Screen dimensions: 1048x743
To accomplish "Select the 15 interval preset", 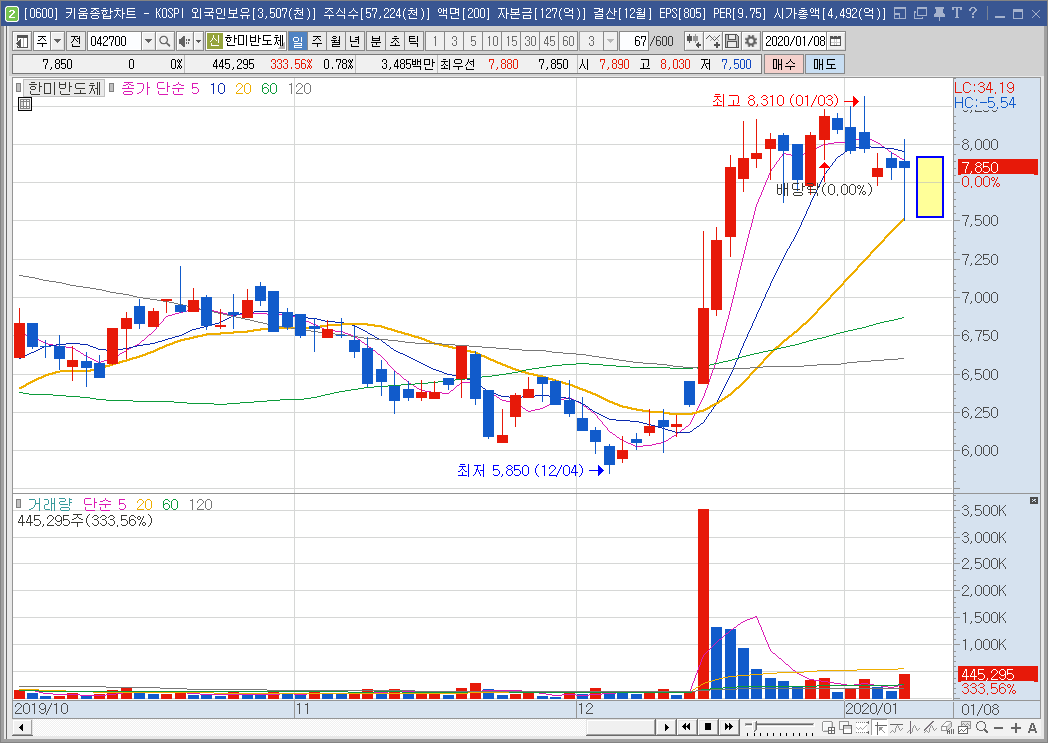I will pyautogui.click(x=511, y=41).
